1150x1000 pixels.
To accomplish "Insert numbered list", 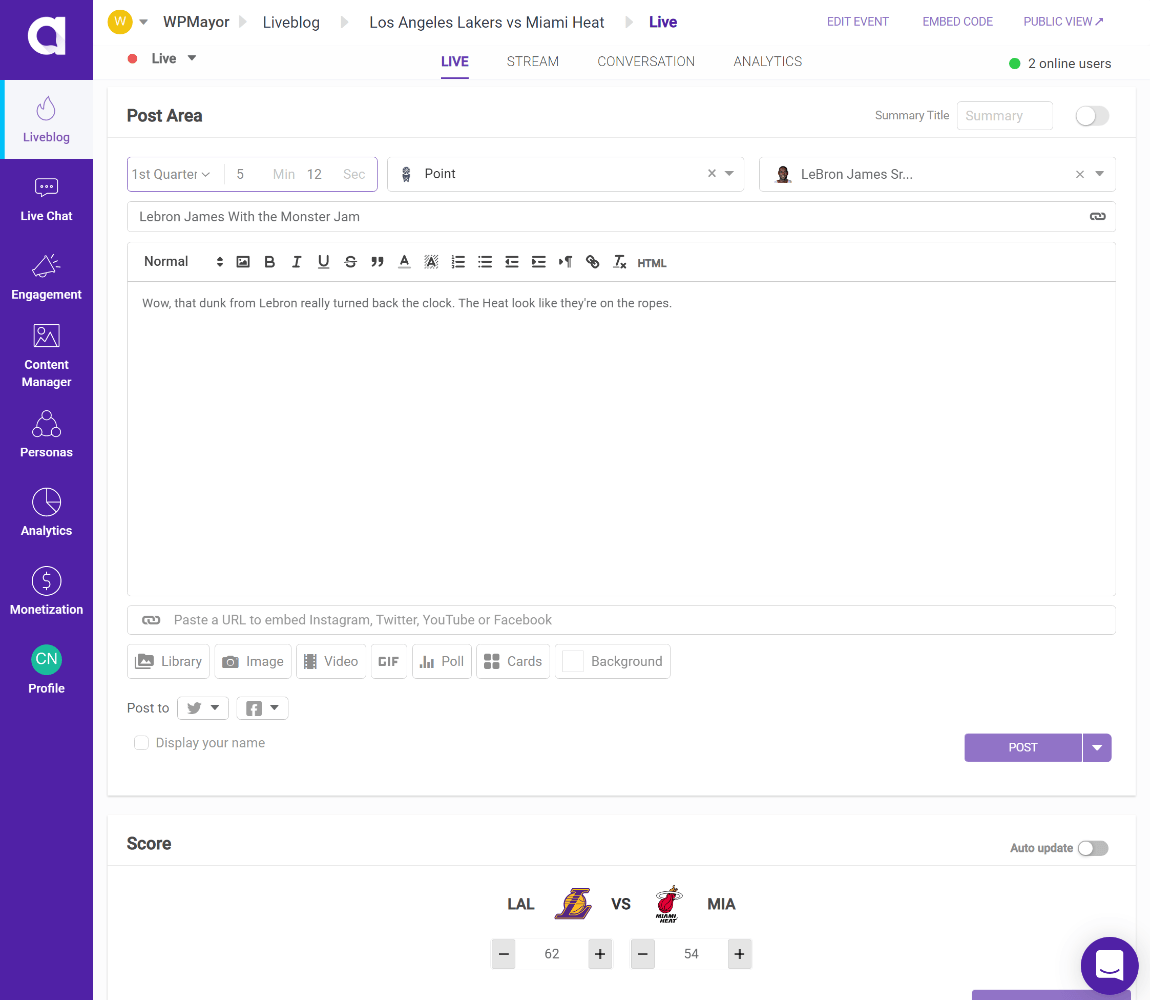I will click(x=458, y=262).
